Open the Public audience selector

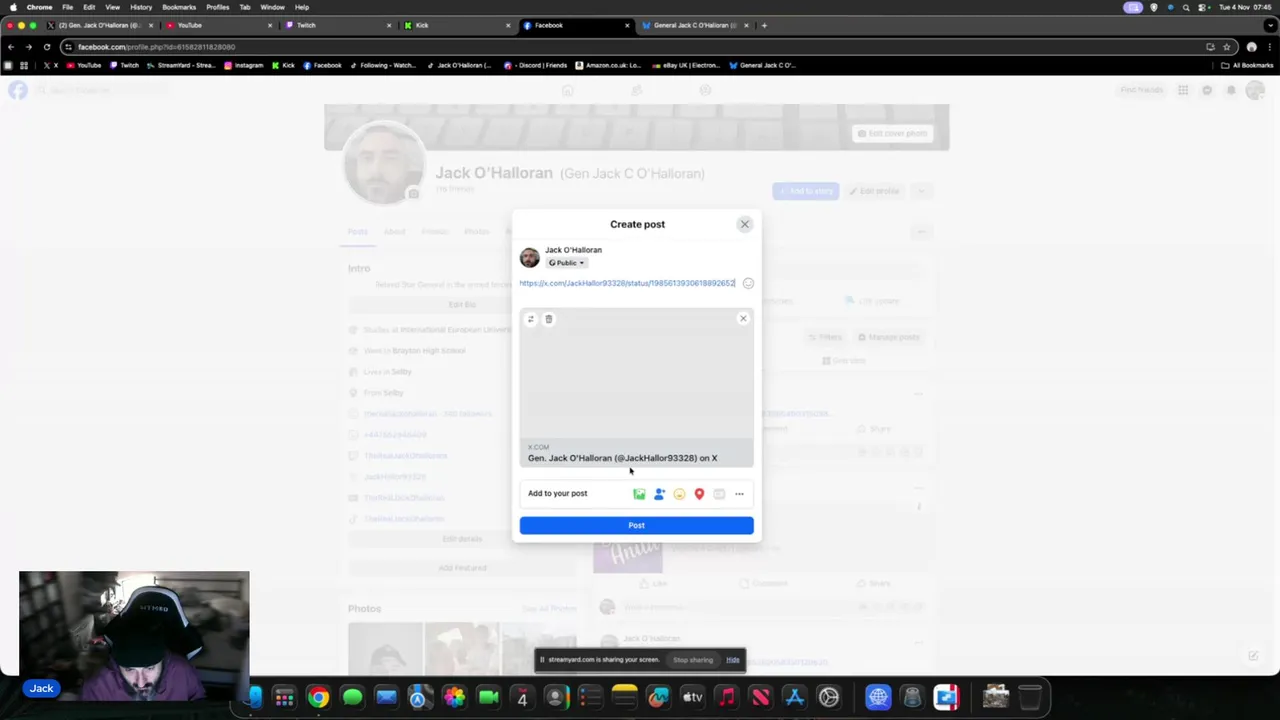pyautogui.click(x=566, y=263)
